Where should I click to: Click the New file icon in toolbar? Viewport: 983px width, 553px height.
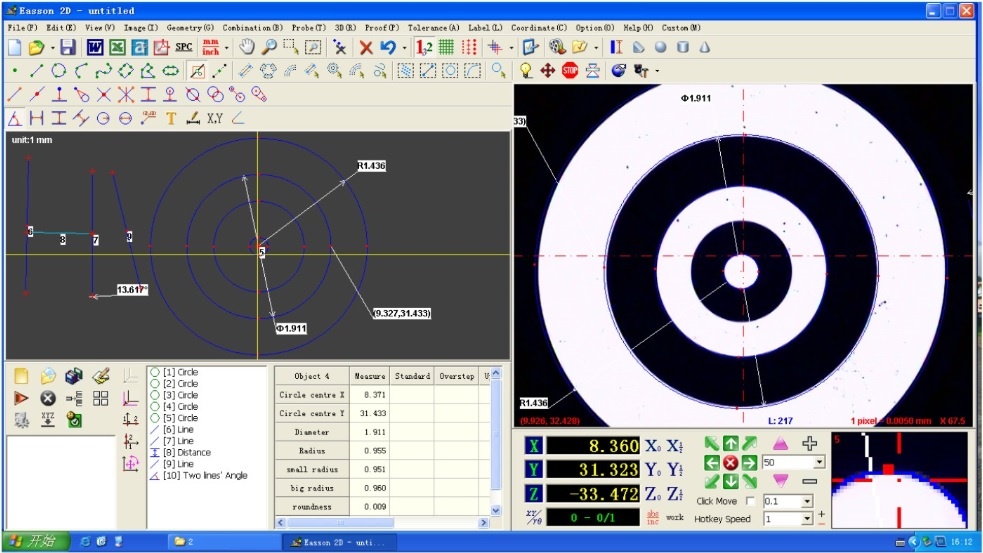point(15,47)
